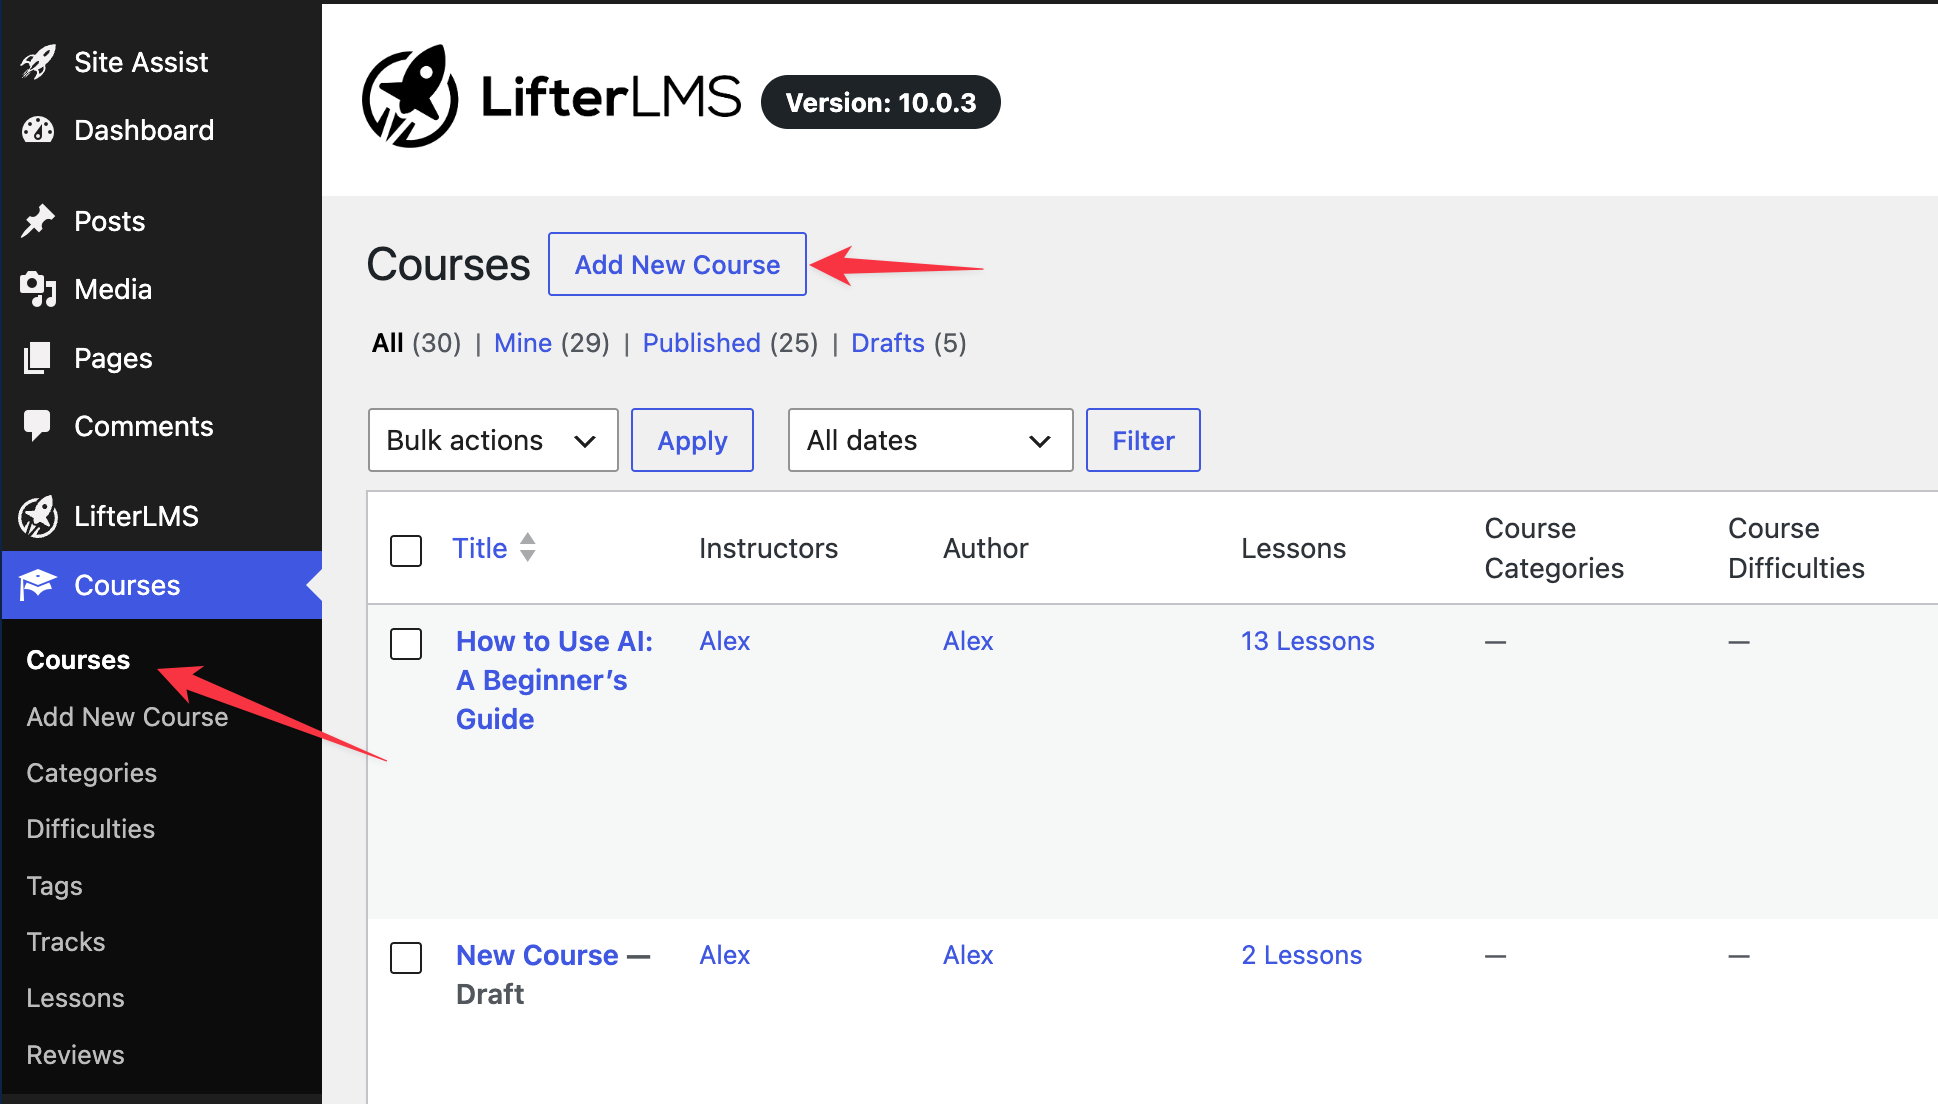
Task: Click the Version: 10.0.3 badge
Action: 881,102
